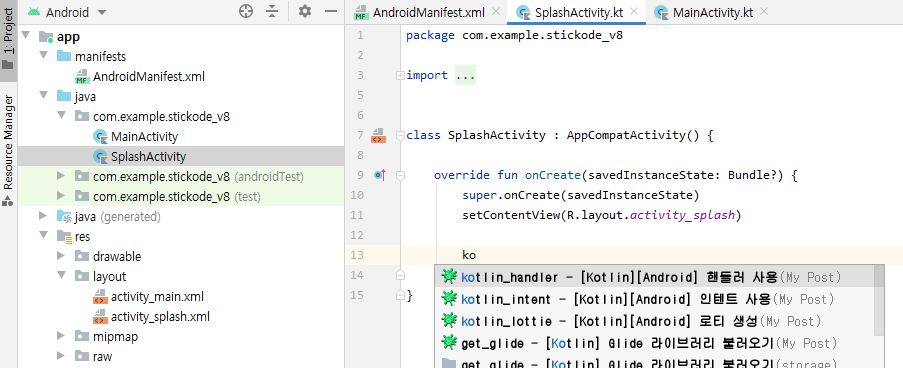Toggle the Resource Manager tool window
Viewport: 903px width, 368px height.
(x=8, y=151)
